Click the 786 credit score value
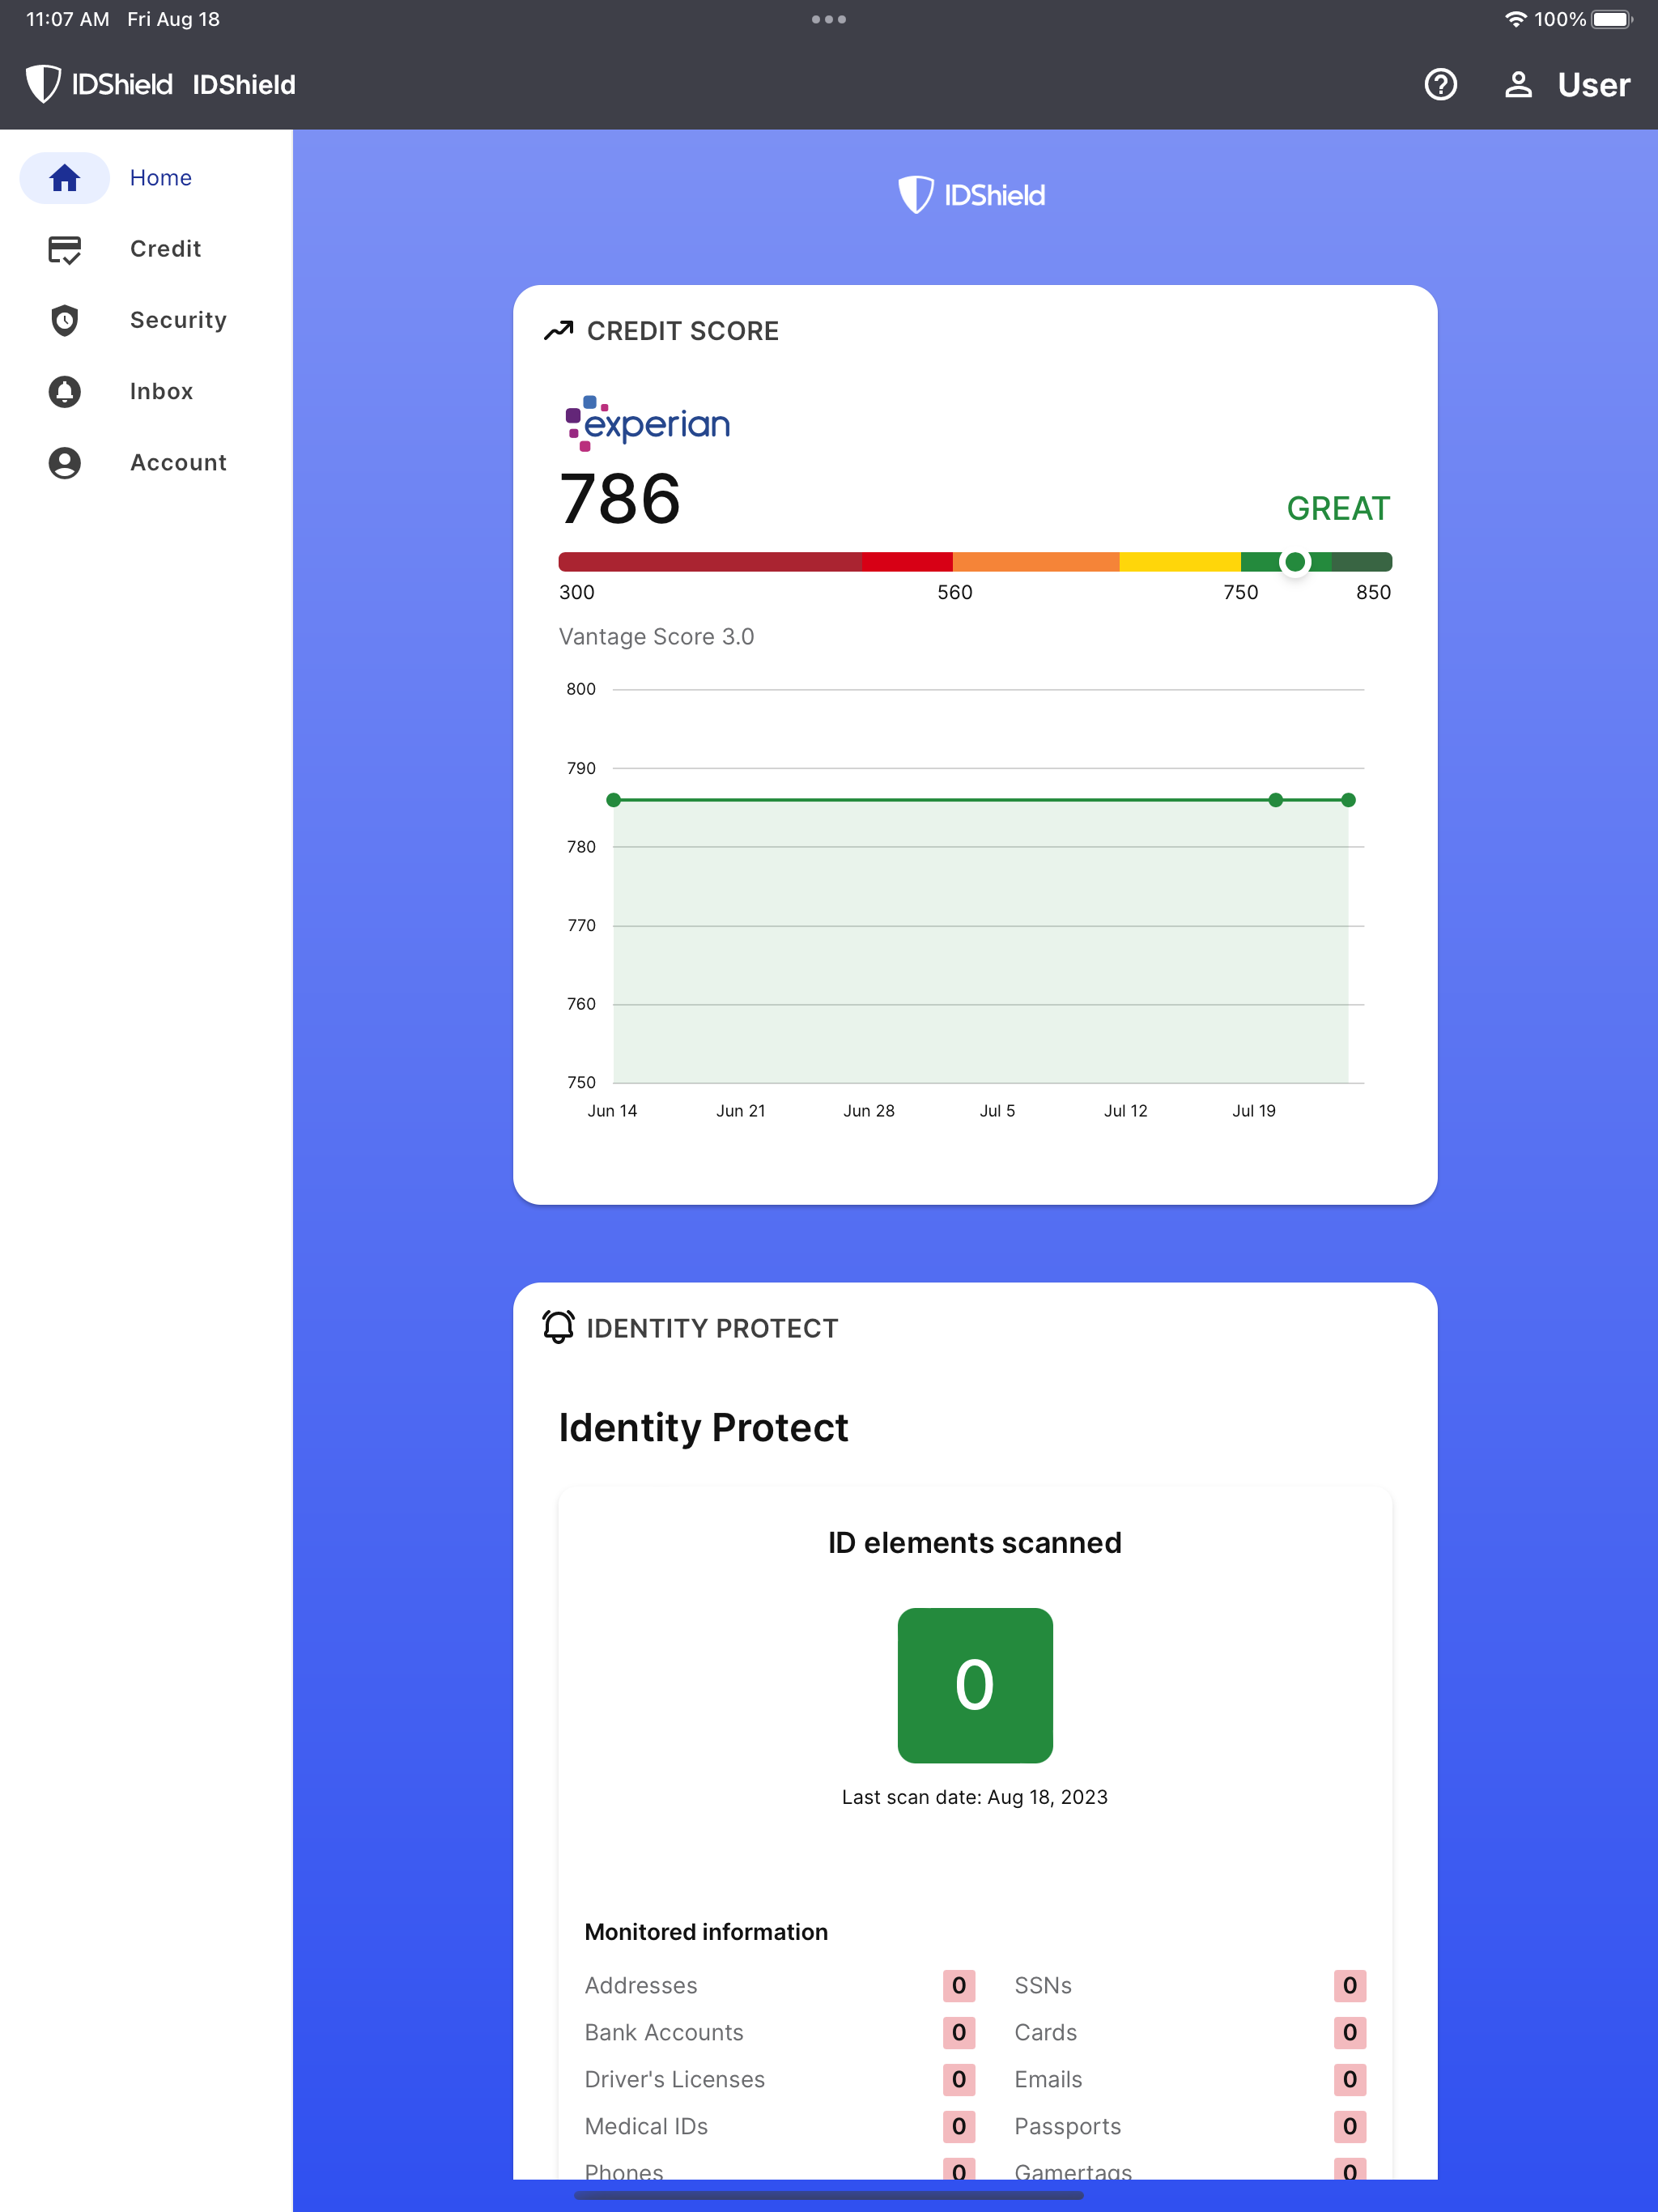This screenshot has height=2212, width=1658. [620, 499]
